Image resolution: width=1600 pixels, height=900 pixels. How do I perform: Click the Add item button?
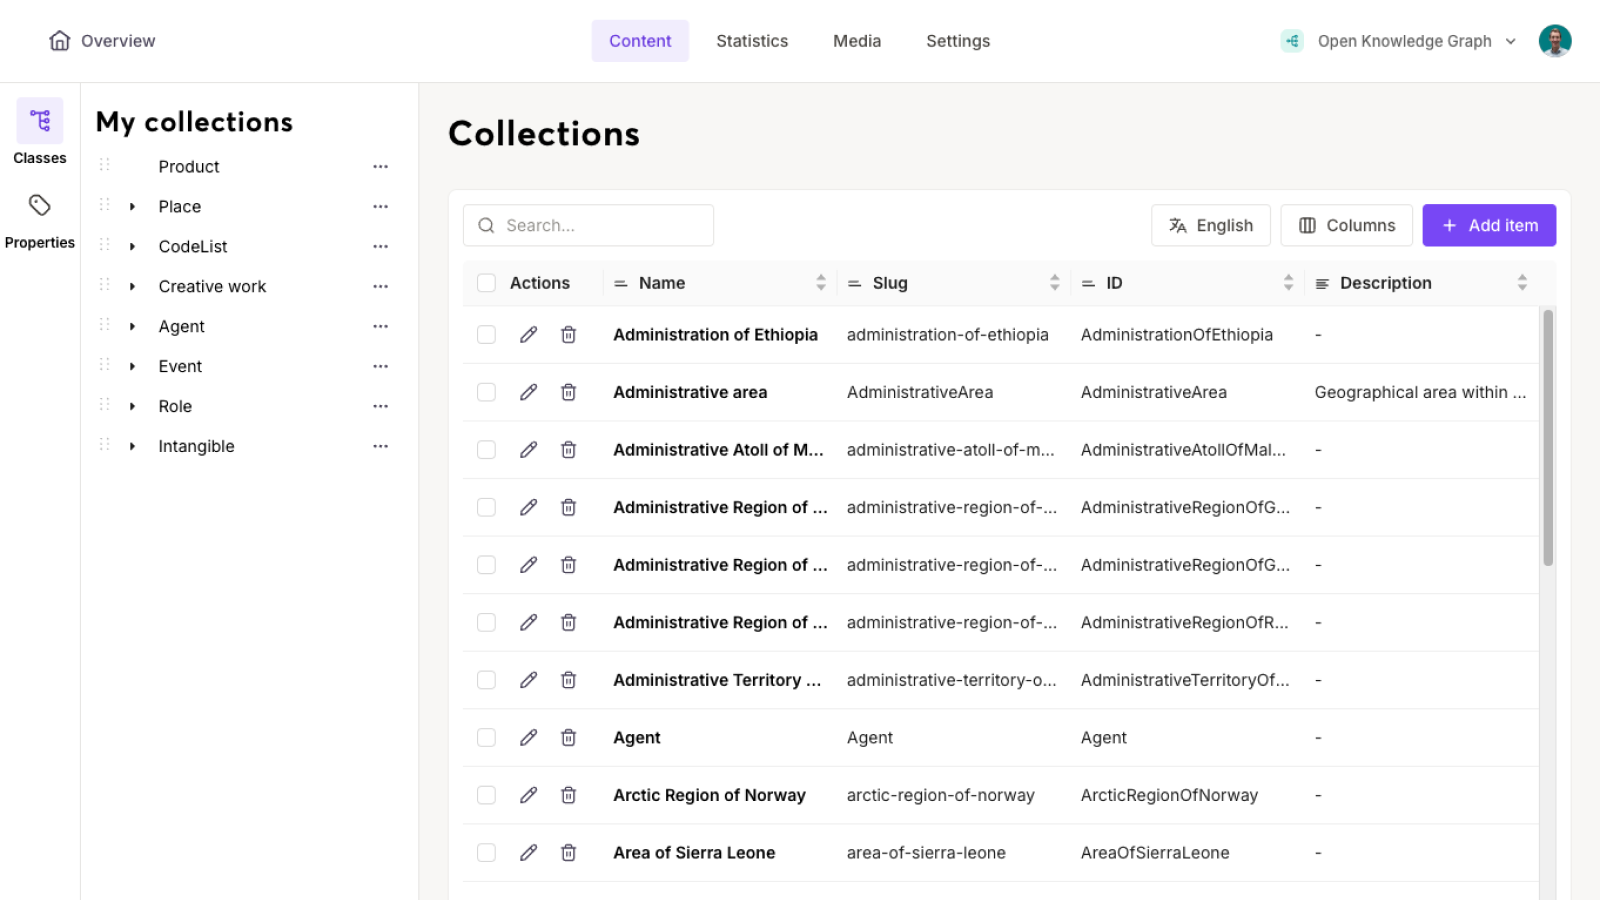coord(1489,225)
